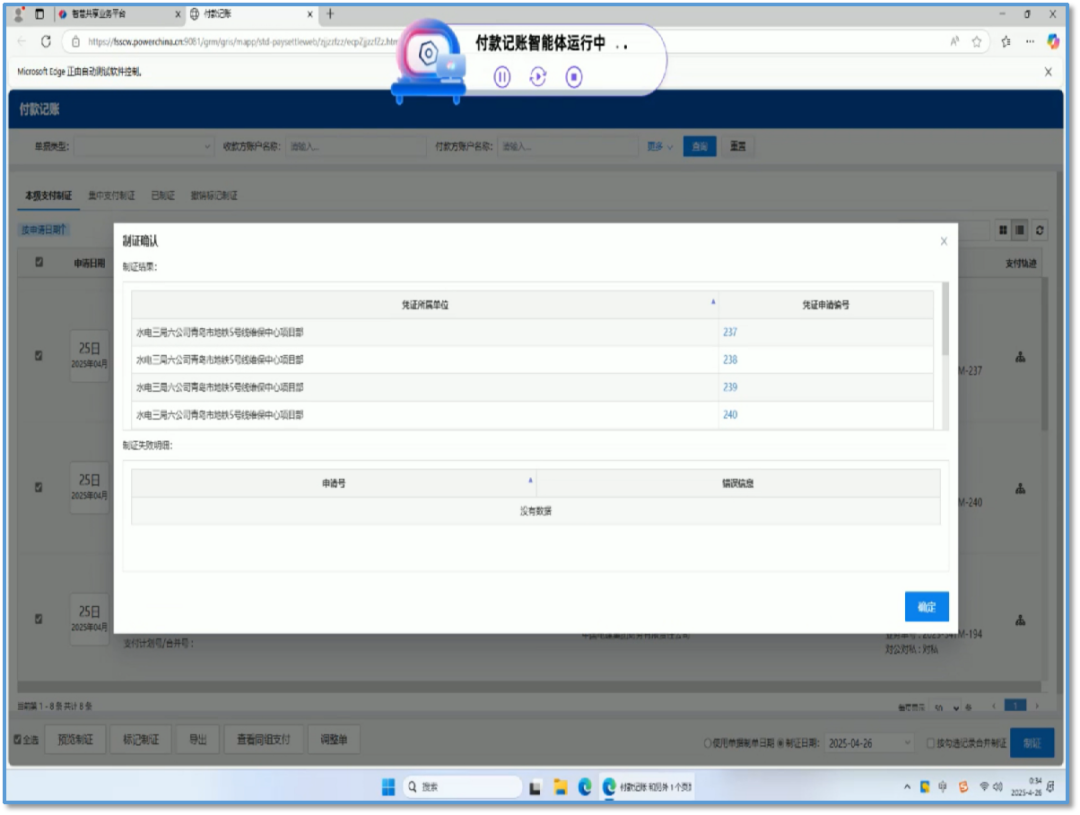Image resolution: width=1080 pixels, height=815 pixels.
Task: Open voucher number 239 link
Action: [x=730, y=387]
